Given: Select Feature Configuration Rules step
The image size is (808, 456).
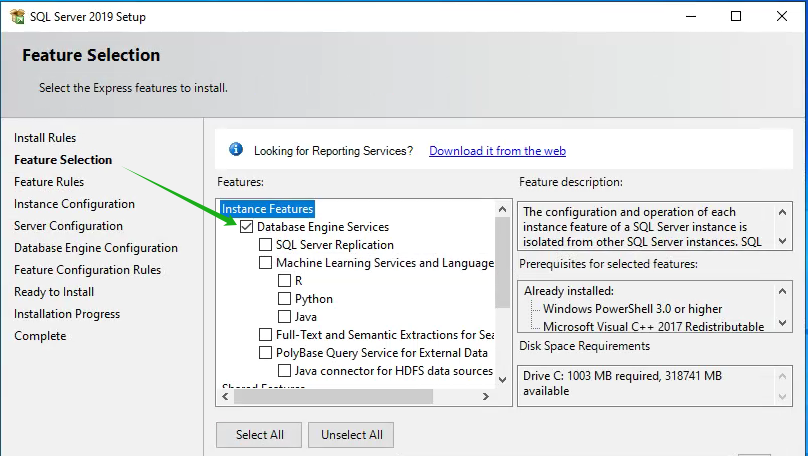Looking at the screenshot, I should [88, 270].
